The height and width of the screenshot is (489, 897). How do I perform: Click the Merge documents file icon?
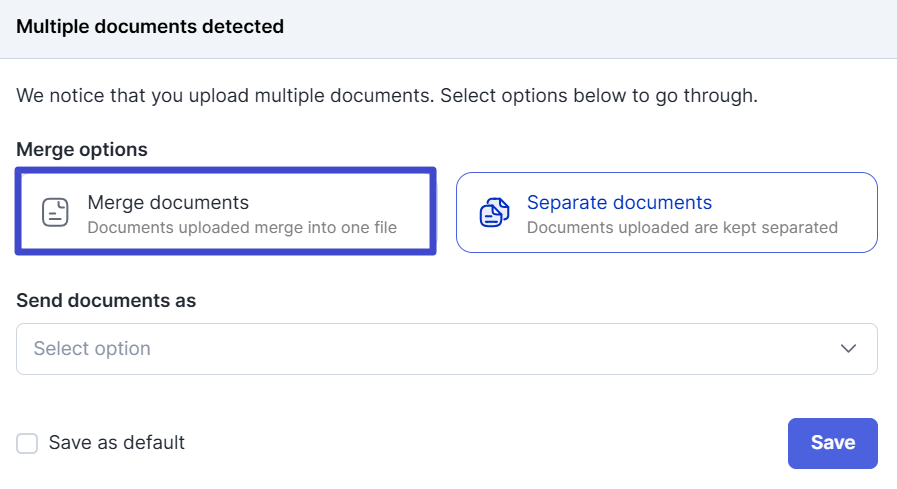(x=55, y=212)
